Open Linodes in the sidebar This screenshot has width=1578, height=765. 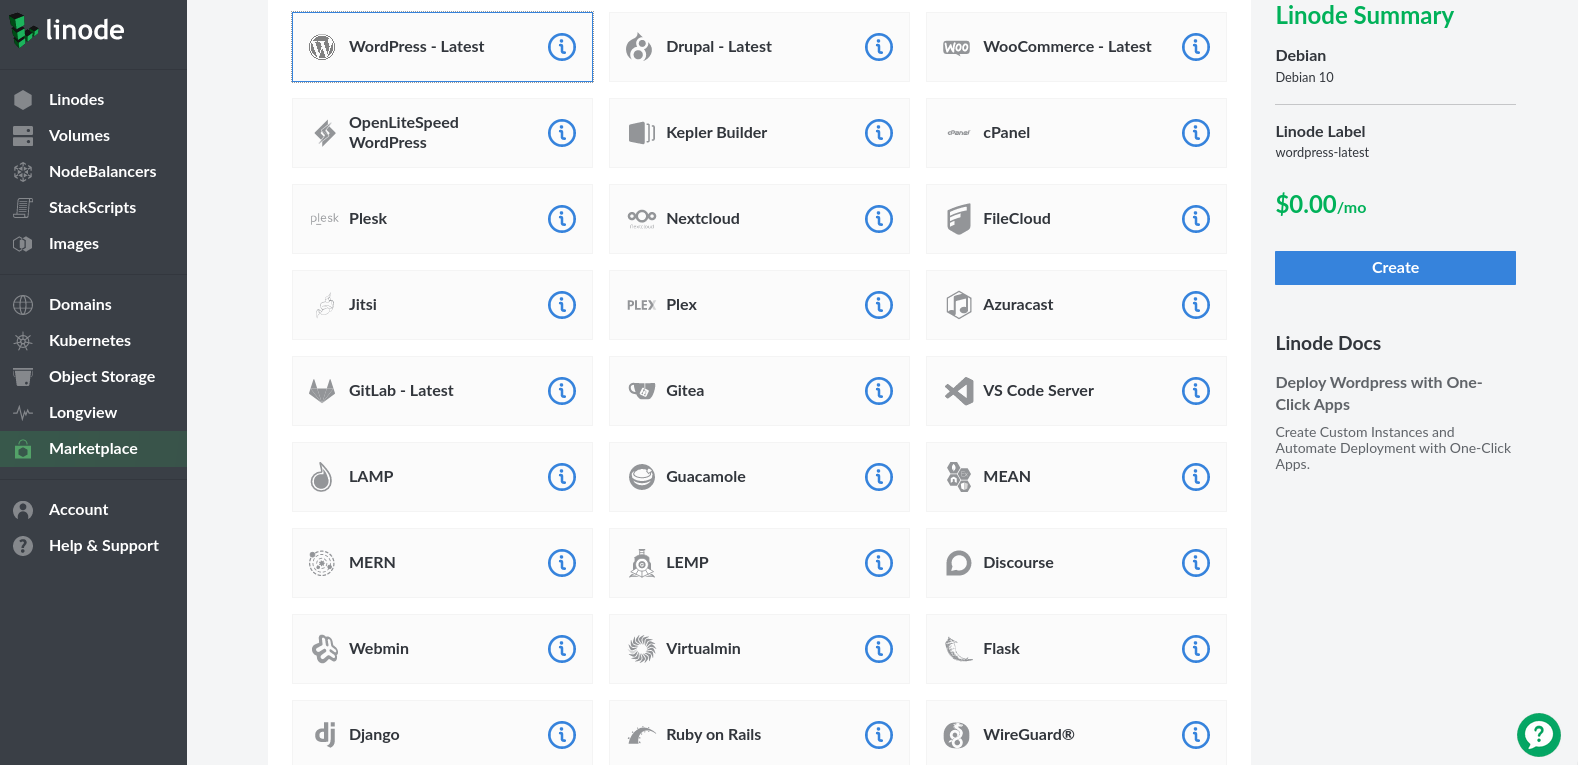(x=76, y=100)
